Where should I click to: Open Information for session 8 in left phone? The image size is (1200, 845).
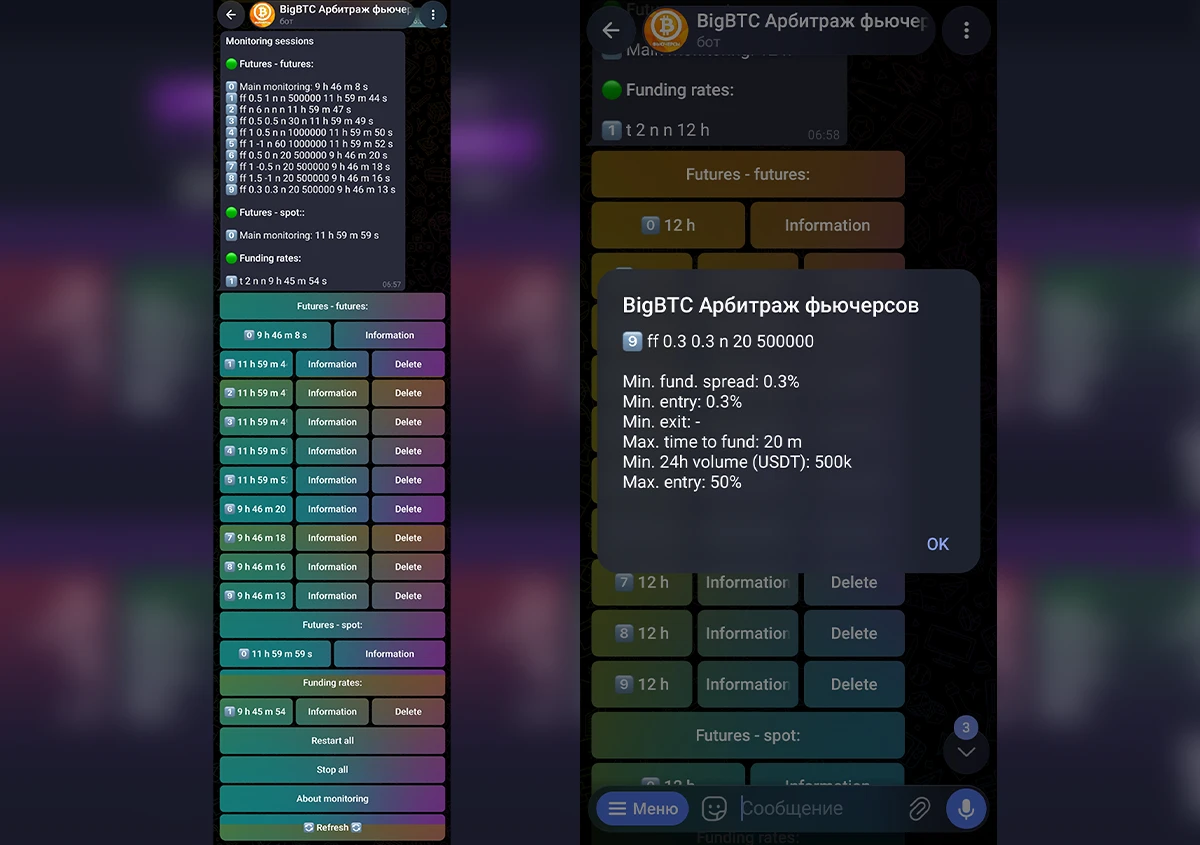(x=332, y=567)
